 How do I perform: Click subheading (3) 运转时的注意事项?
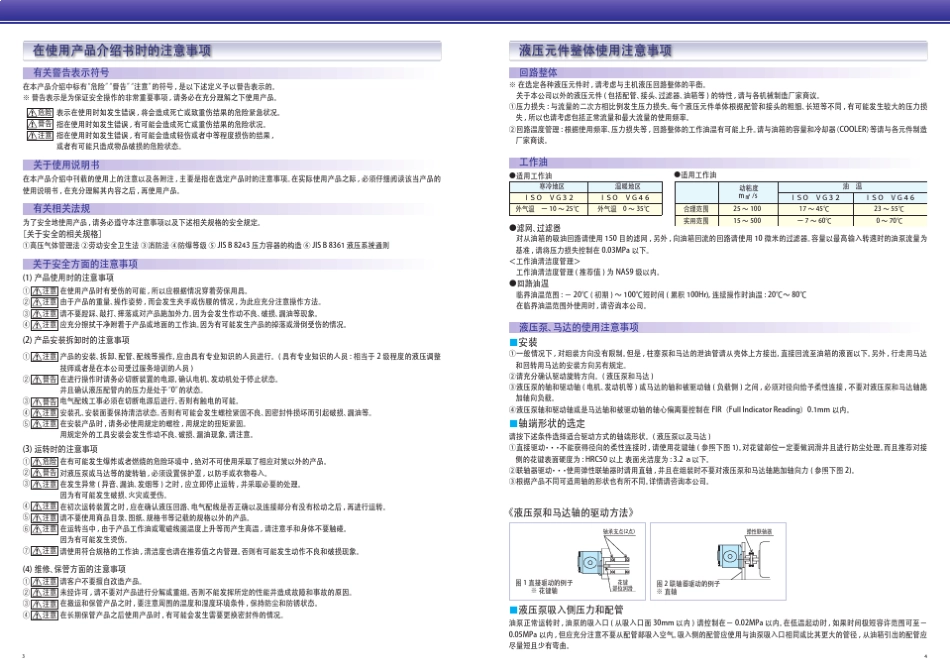pyautogui.click(x=61, y=450)
